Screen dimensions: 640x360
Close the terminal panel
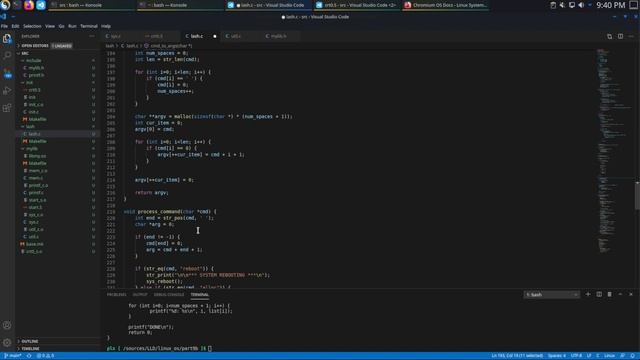click(x=631, y=294)
